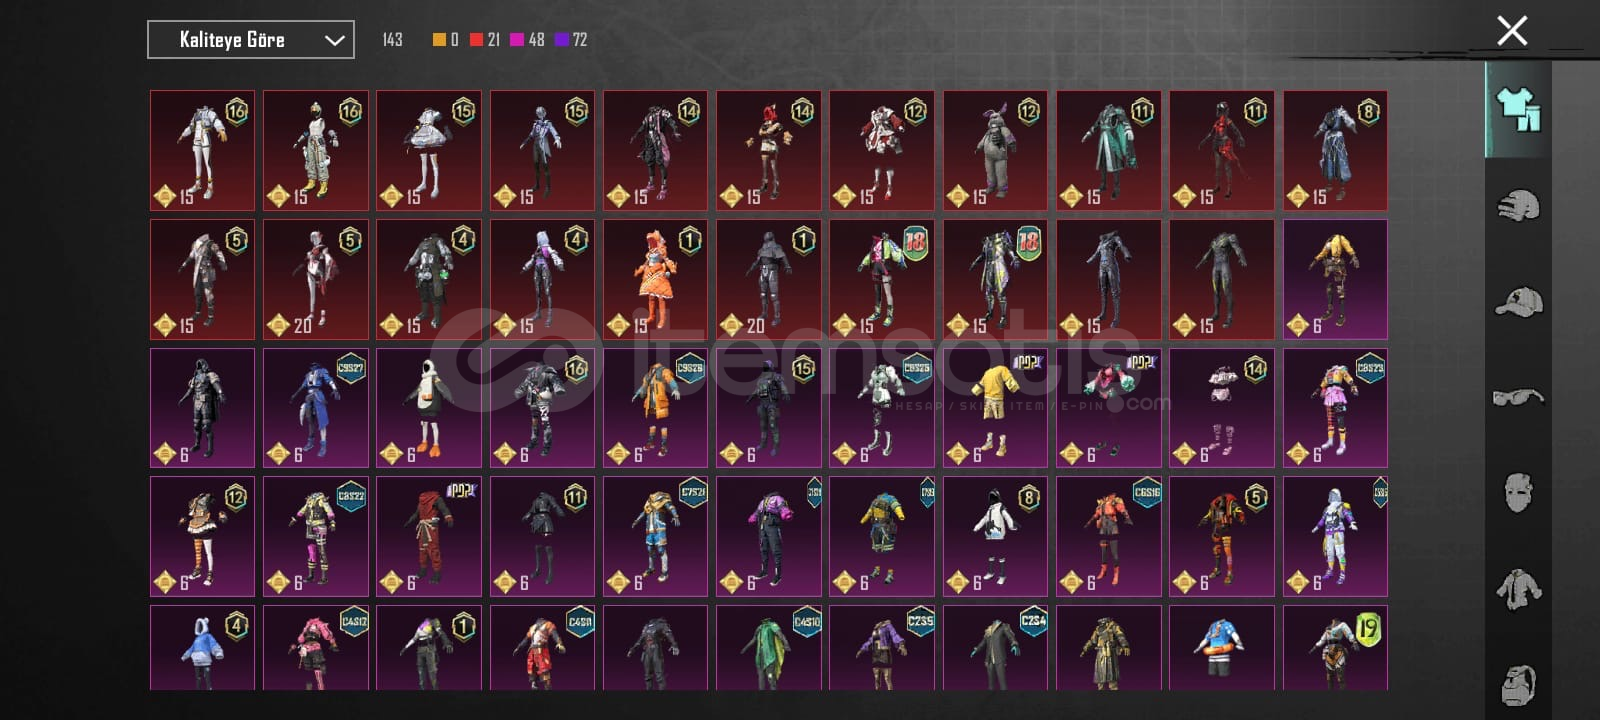Open the Kaliteye Göre sort dropdown
This screenshot has height=720, width=1600.
(251, 40)
